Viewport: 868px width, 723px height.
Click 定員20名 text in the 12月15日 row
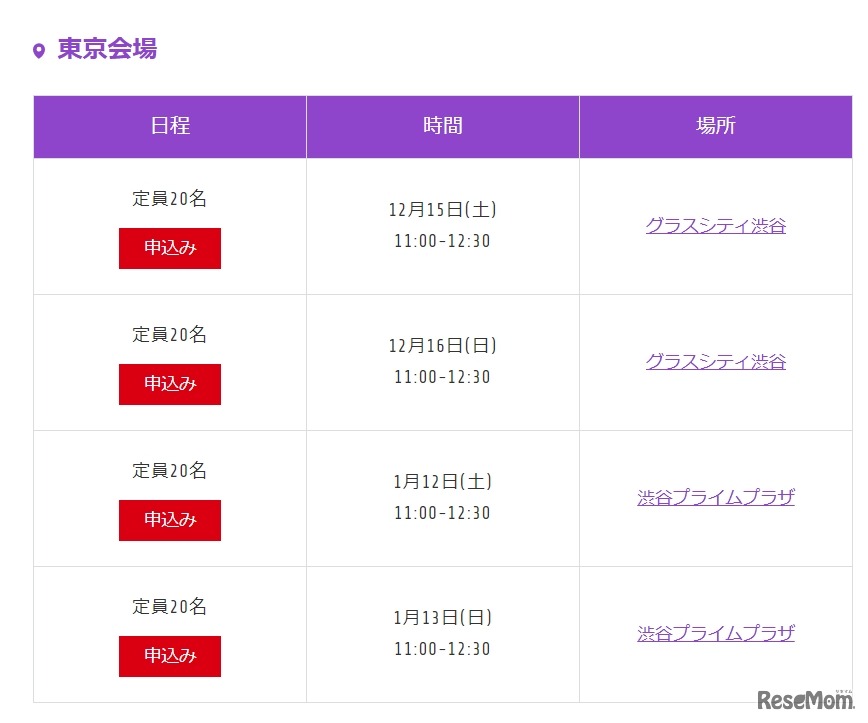(170, 199)
